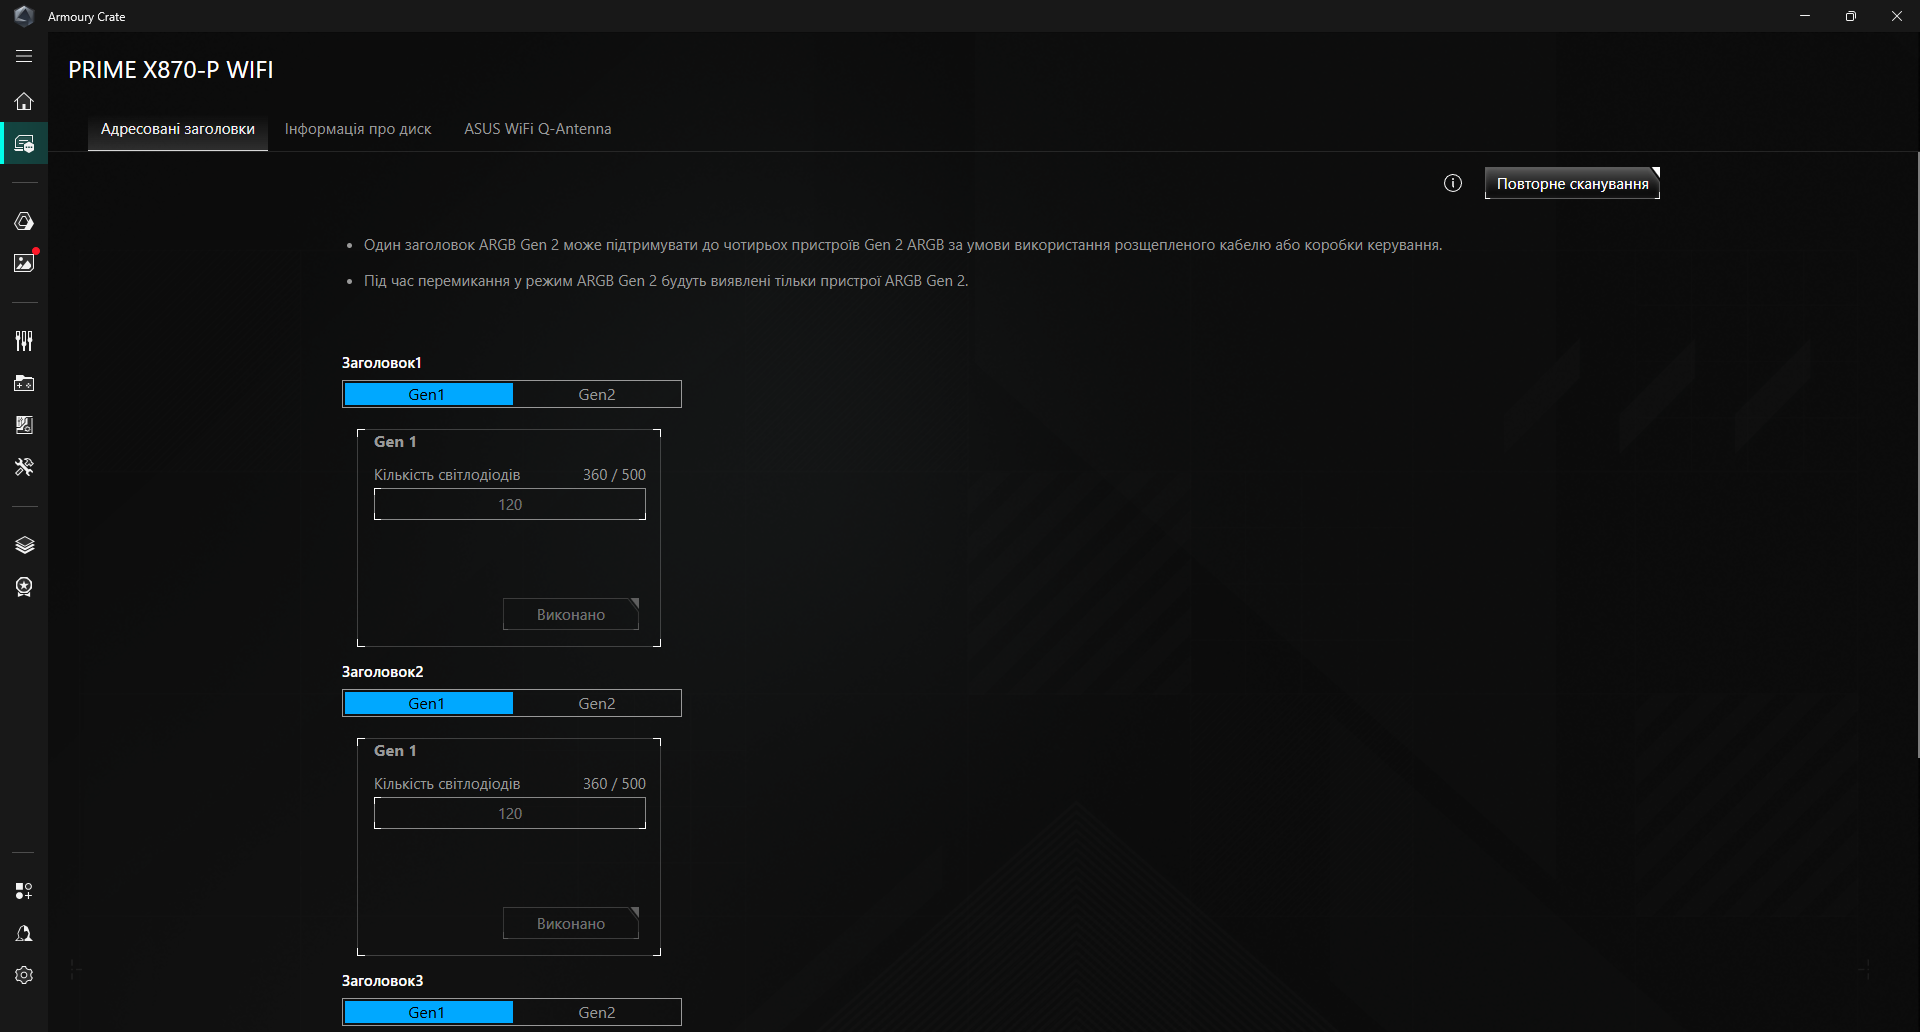This screenshot has width=1920, height=1032.
Task: Open the star badge icon in the sidebar
Action: [x=24, y=587]
